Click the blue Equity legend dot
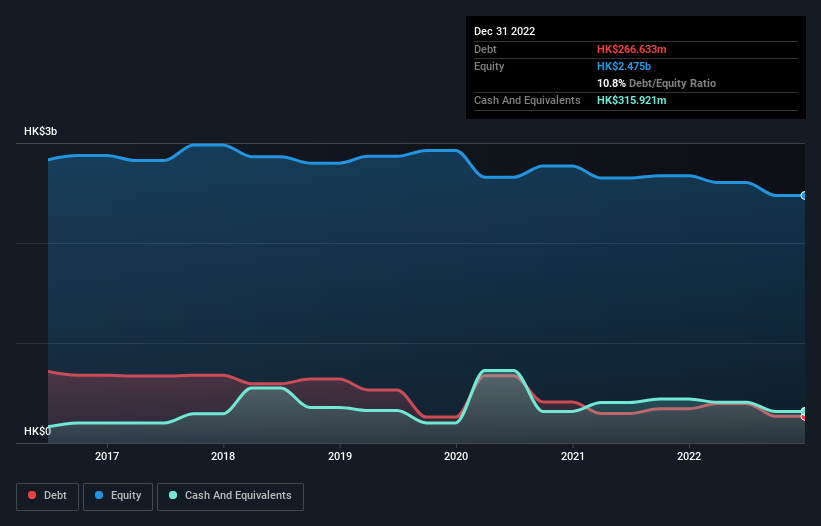Viewport: 821px width, 526px height. 99,495
